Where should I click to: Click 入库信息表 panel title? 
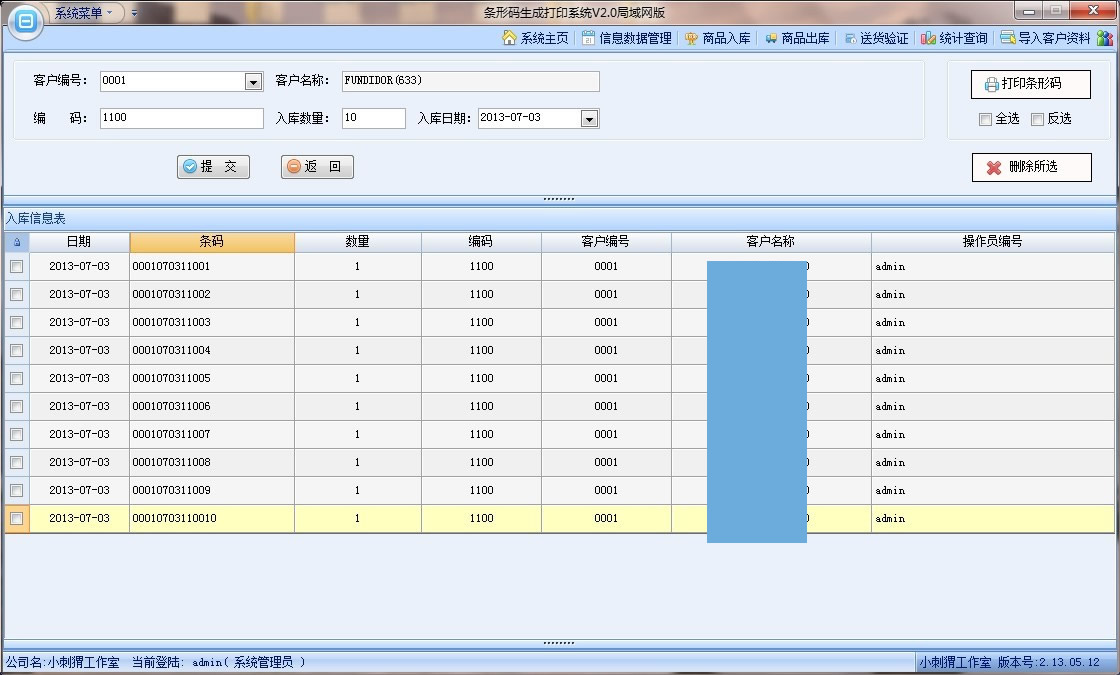(x=36, y=219)
